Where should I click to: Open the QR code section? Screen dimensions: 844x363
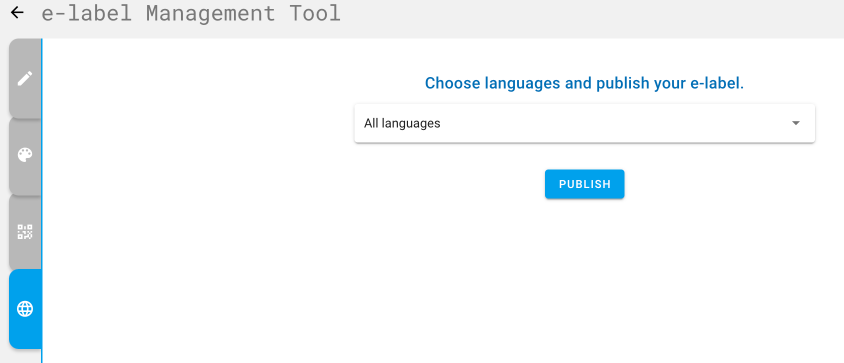coord(25,232)
